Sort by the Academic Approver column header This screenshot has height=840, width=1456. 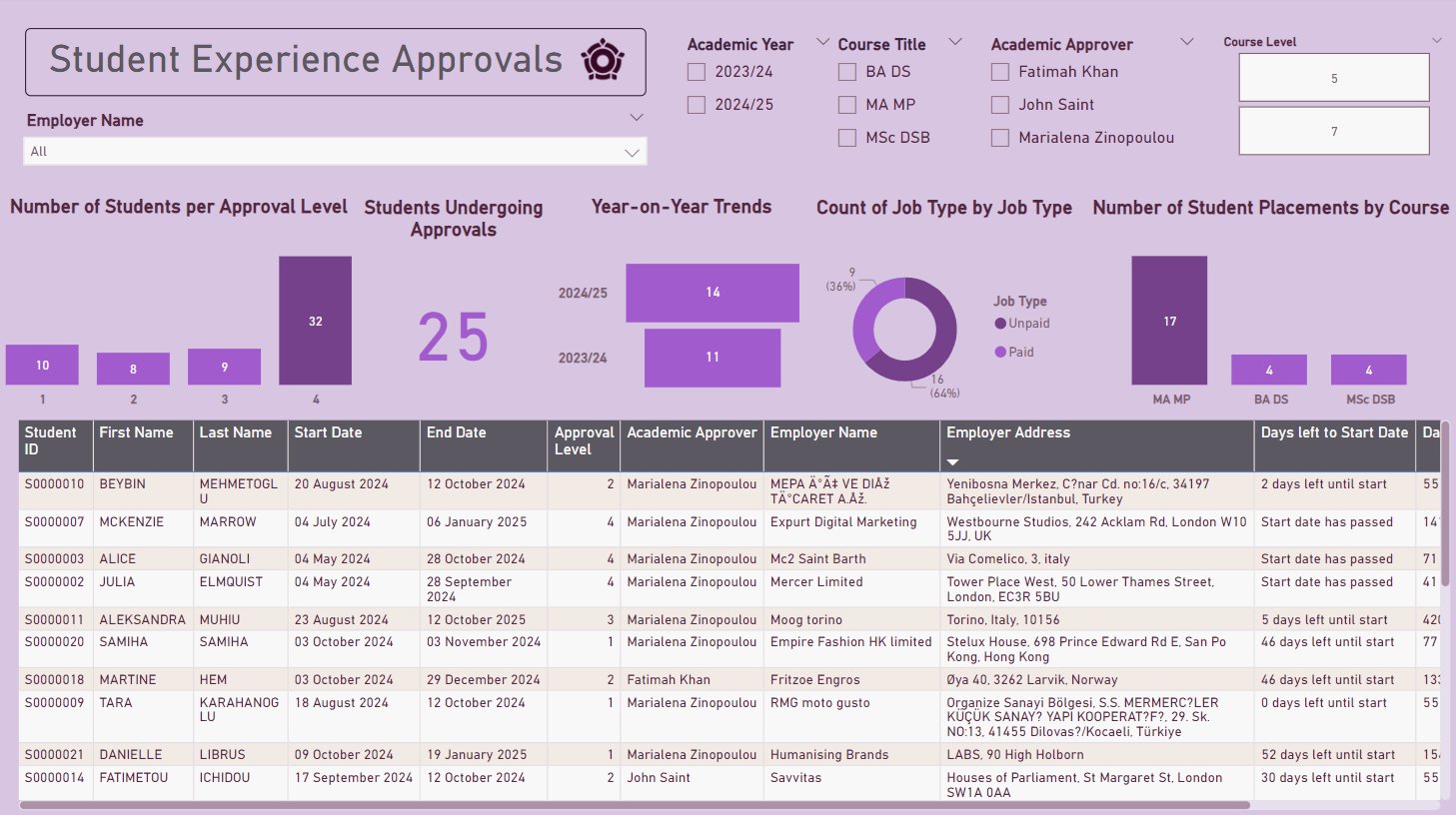[692, 446]
